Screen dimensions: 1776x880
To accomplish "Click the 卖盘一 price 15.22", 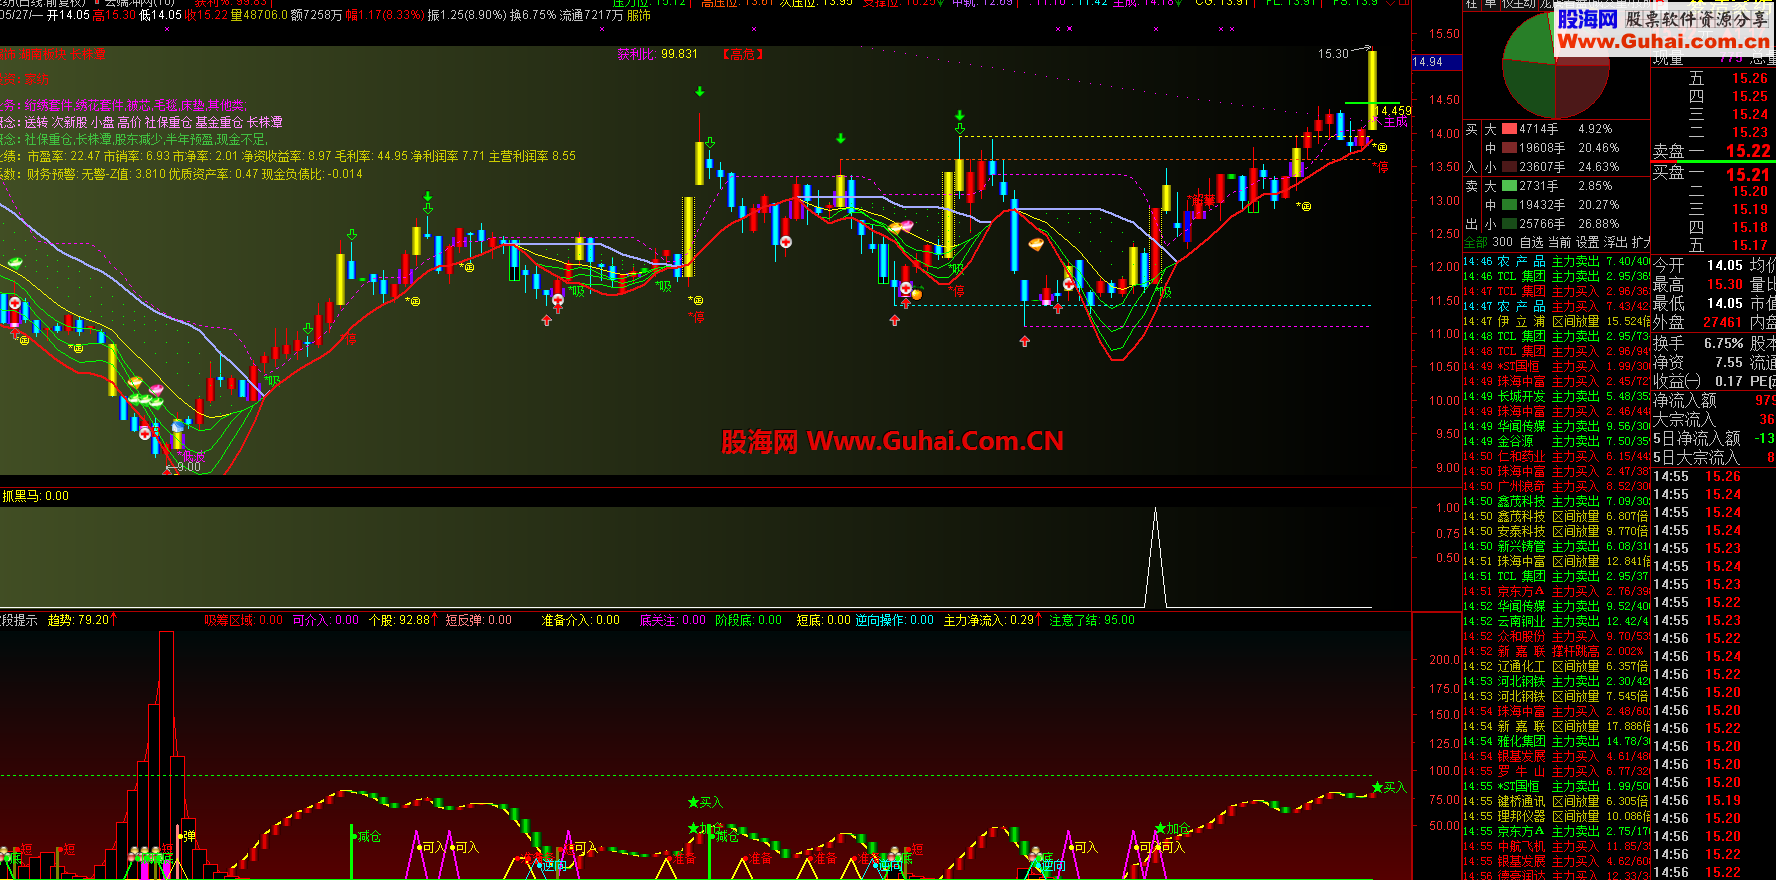I will [x=1748, y=151].
